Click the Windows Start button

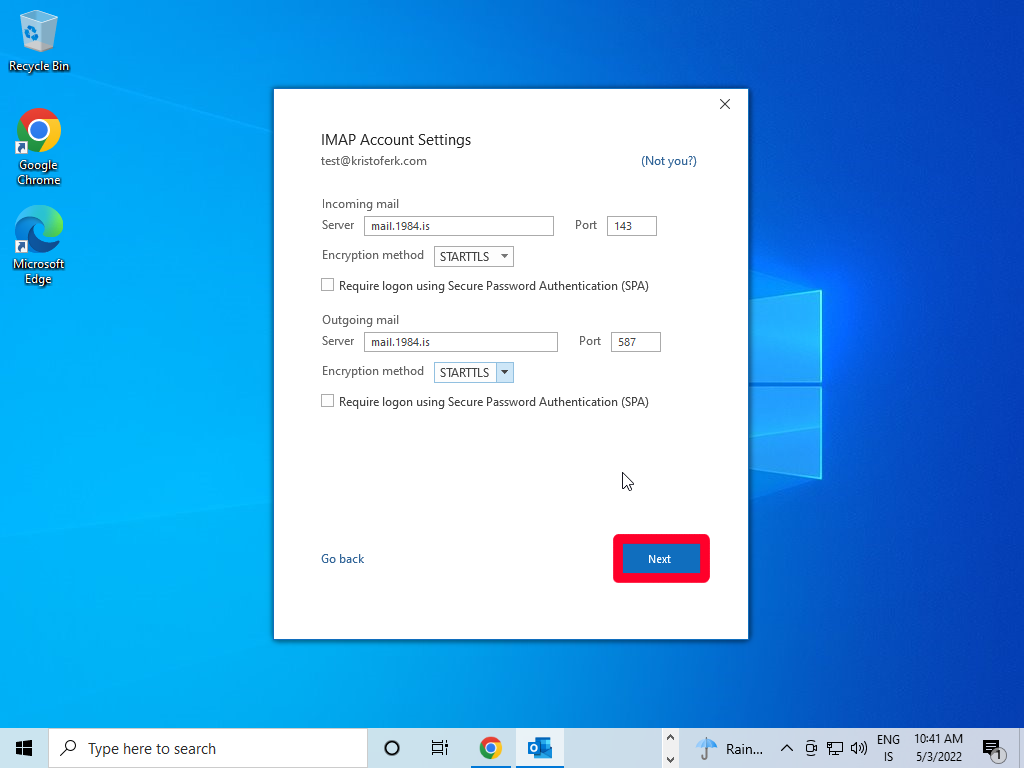coord(24,748)
